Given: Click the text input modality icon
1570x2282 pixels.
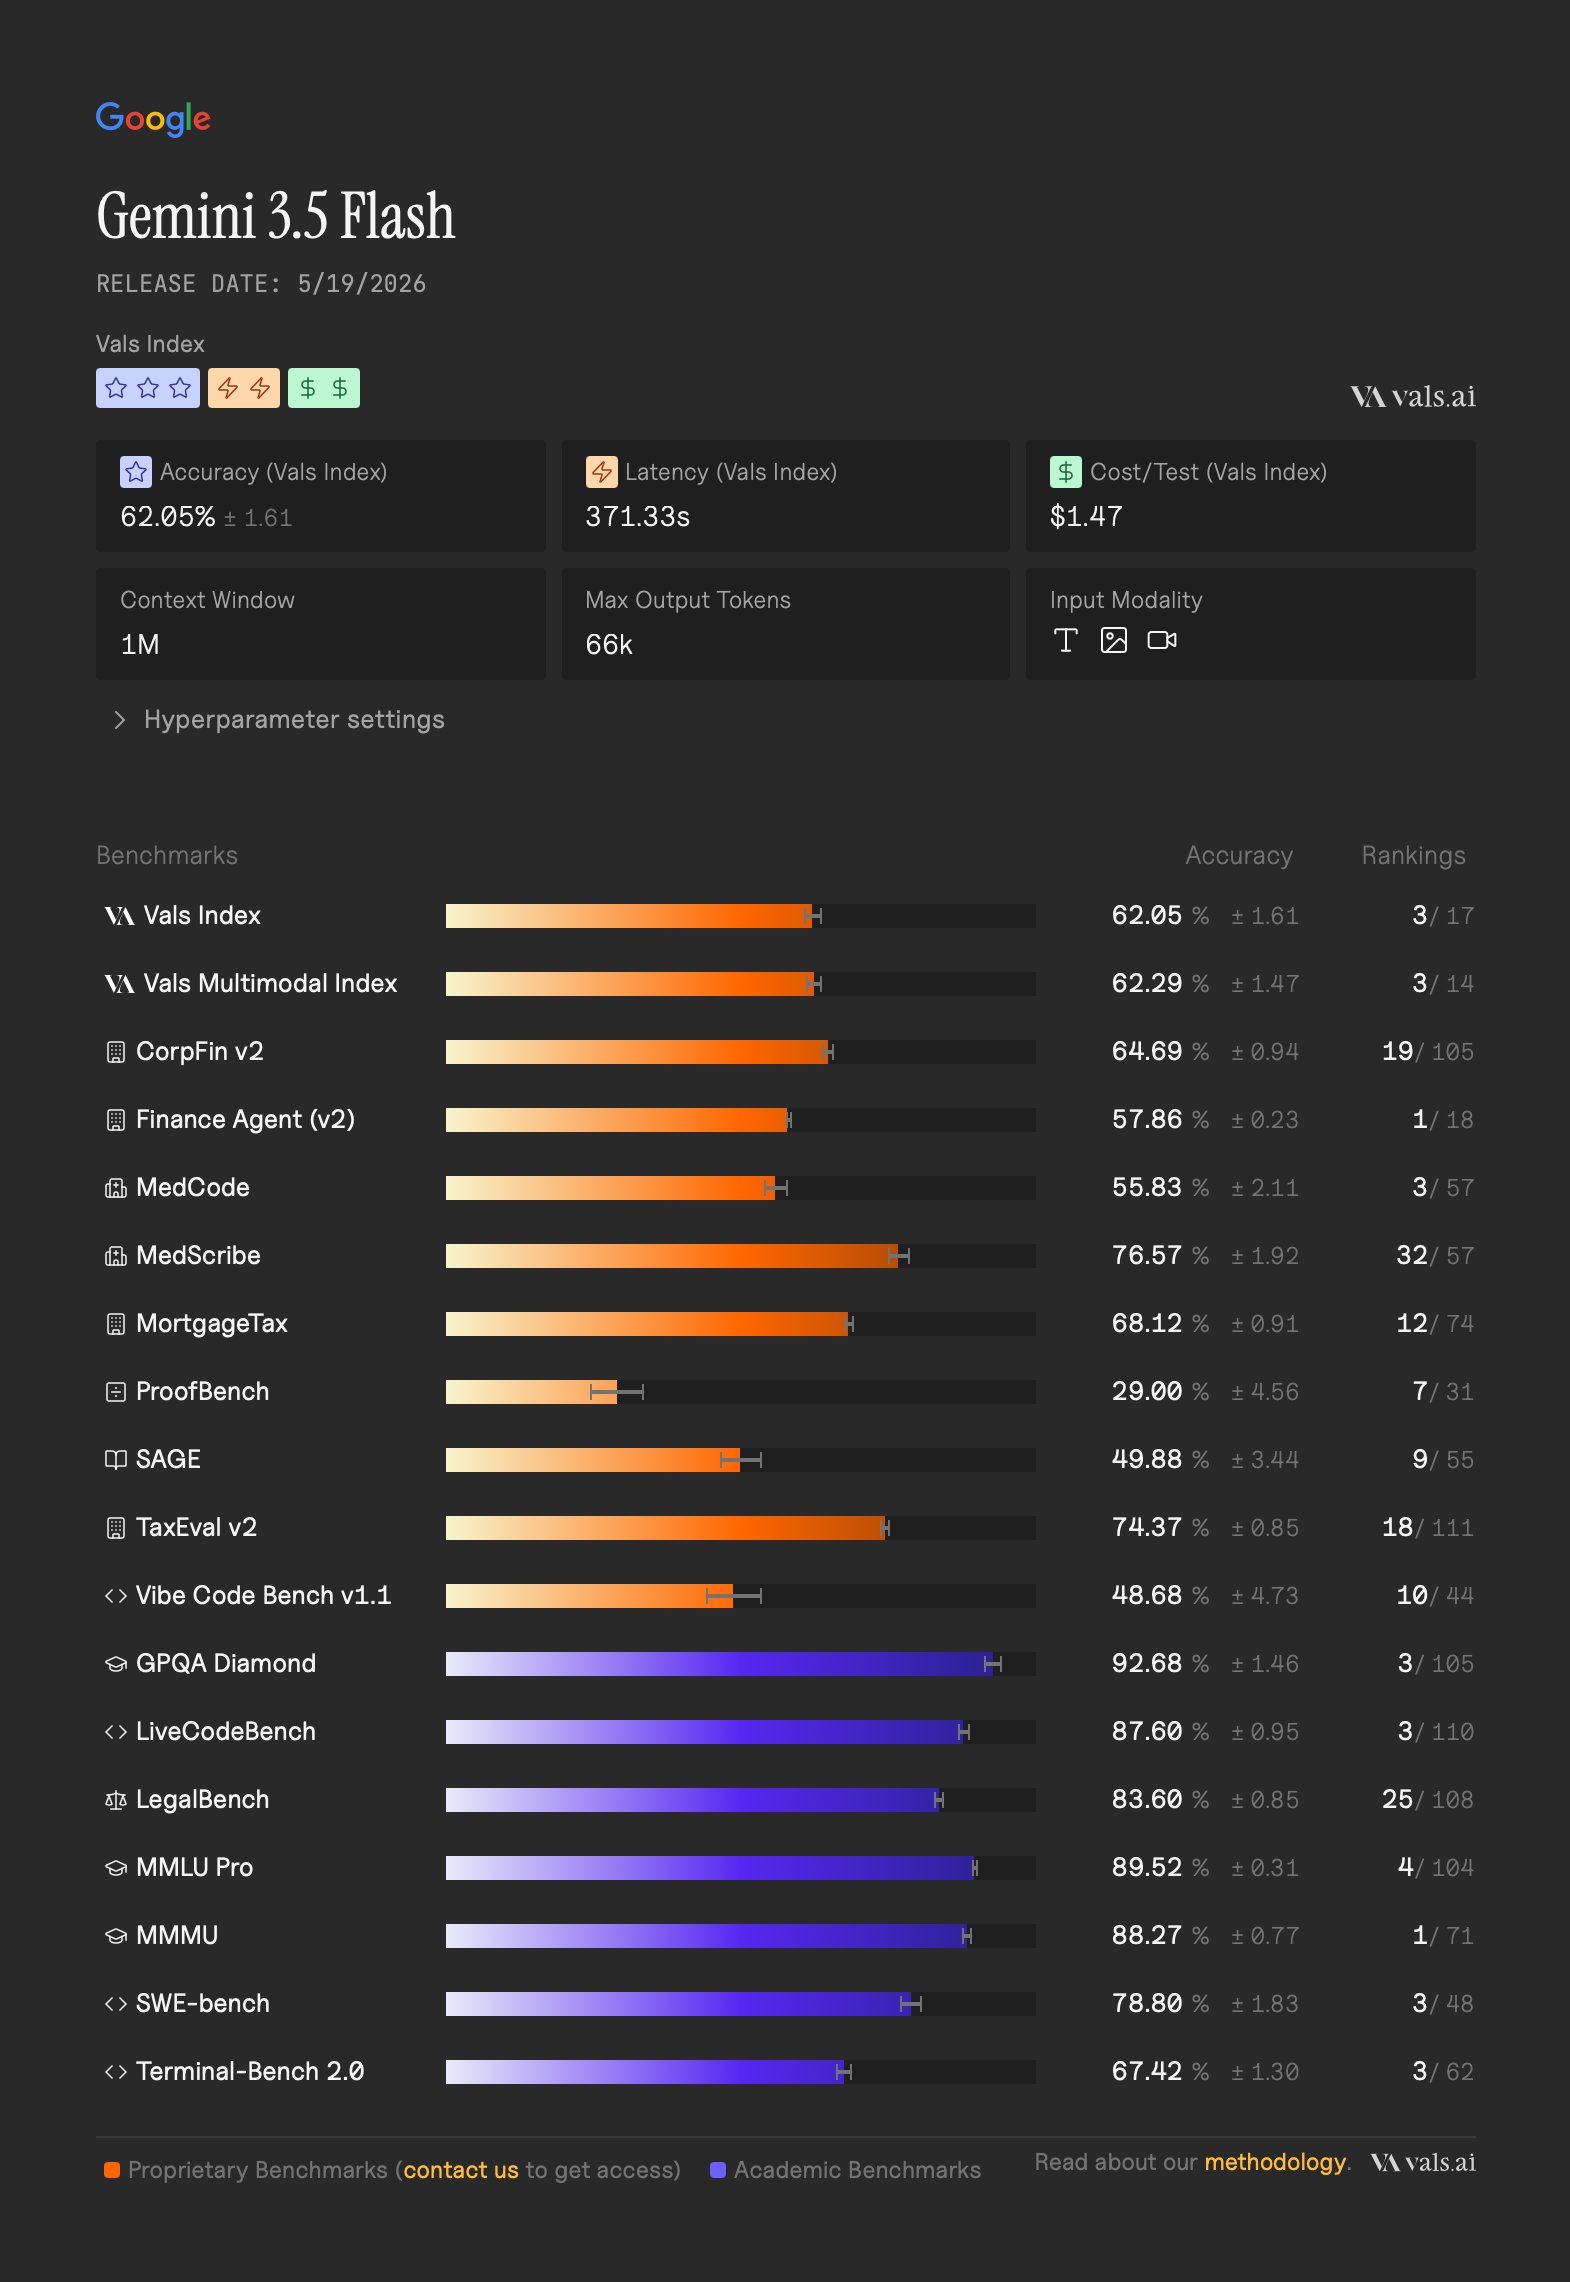Looking at the screenshot, I should coord(1066,640).
